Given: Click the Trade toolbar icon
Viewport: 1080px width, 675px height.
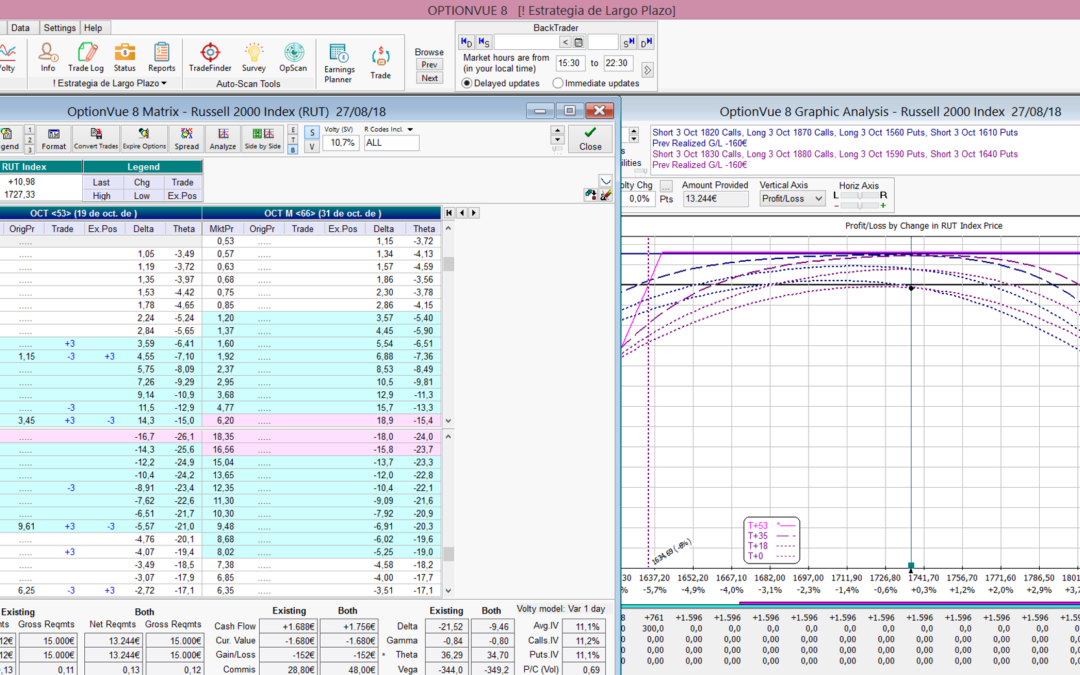Looking at the screenshot, I should [380, 63].
